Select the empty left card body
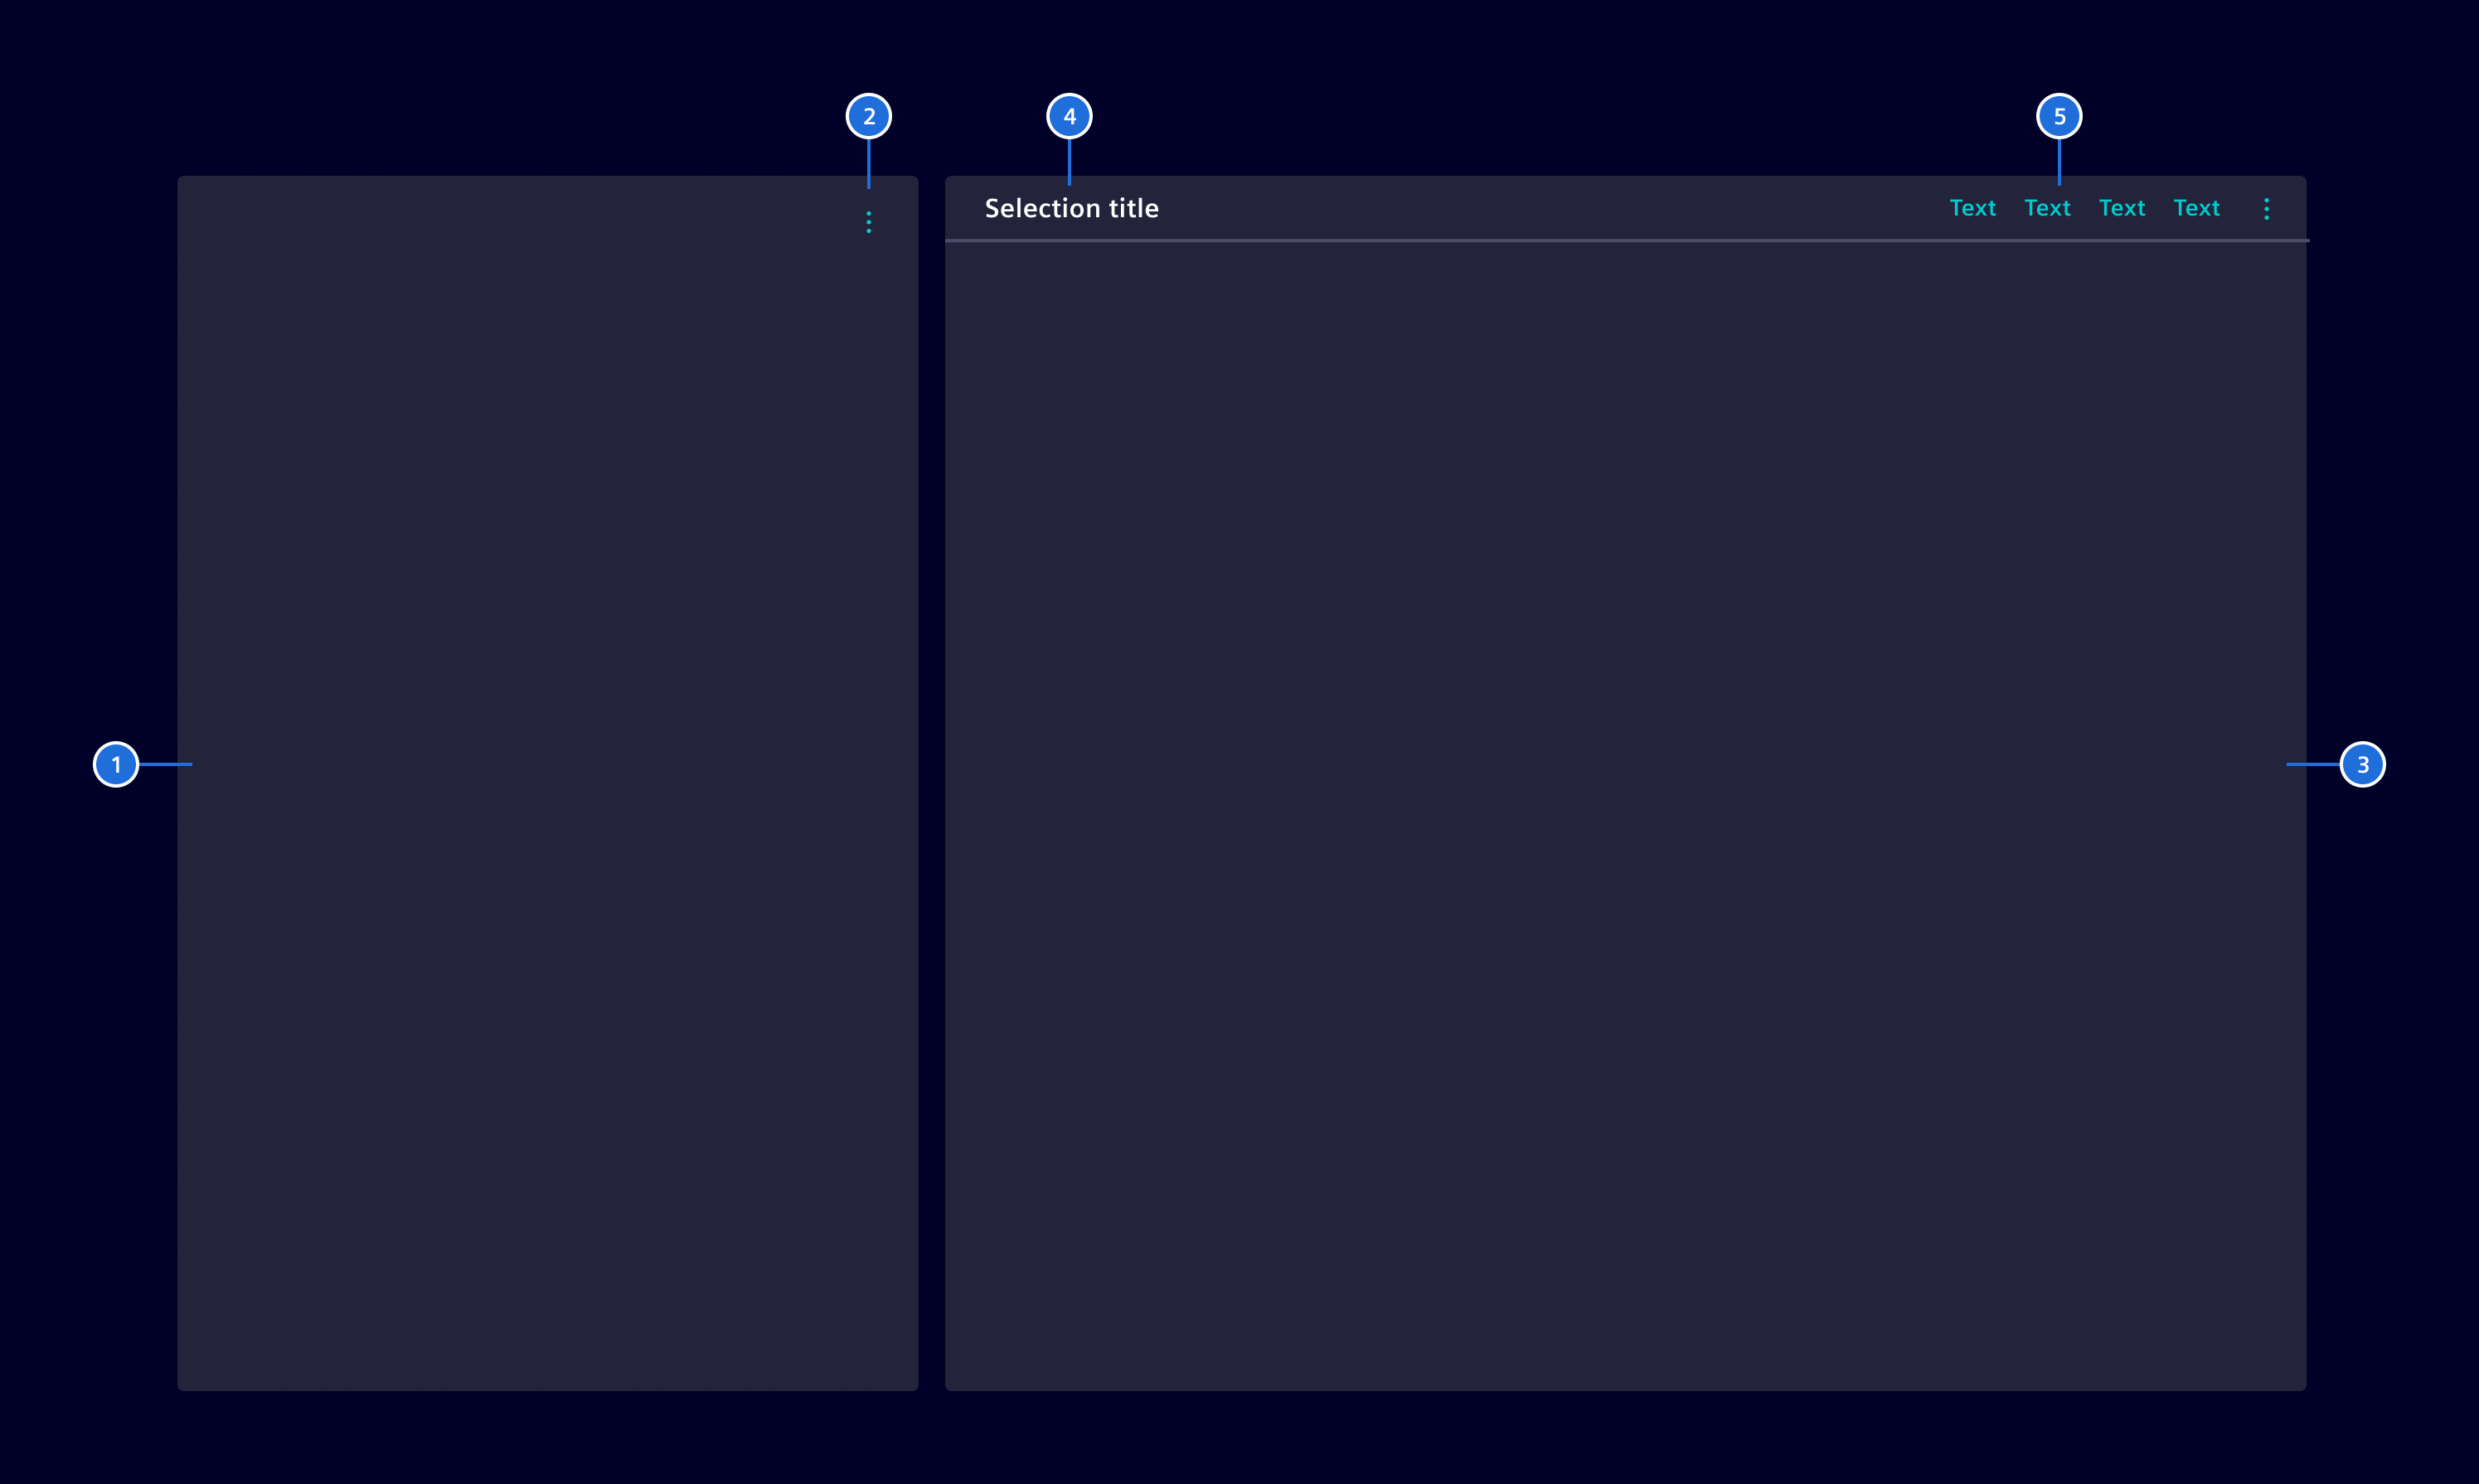Viewport: 2479px width, 1484px height. coord(547,800)
